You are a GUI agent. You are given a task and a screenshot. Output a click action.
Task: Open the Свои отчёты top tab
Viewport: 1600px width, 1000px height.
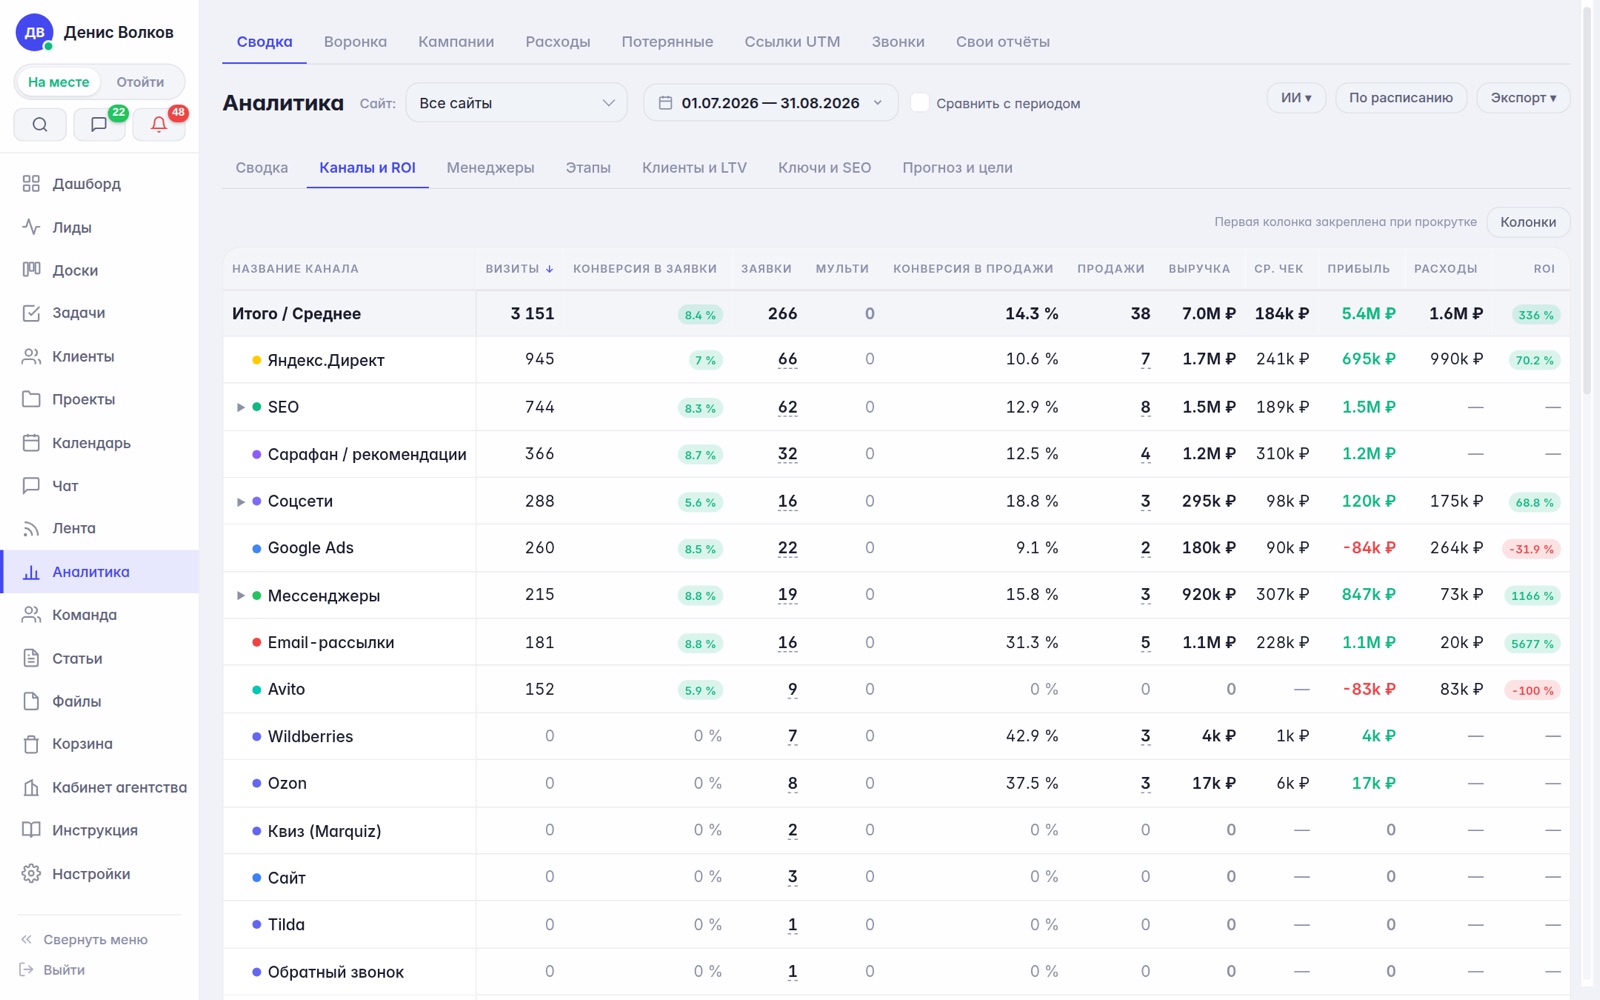[x=1002, y=42]
